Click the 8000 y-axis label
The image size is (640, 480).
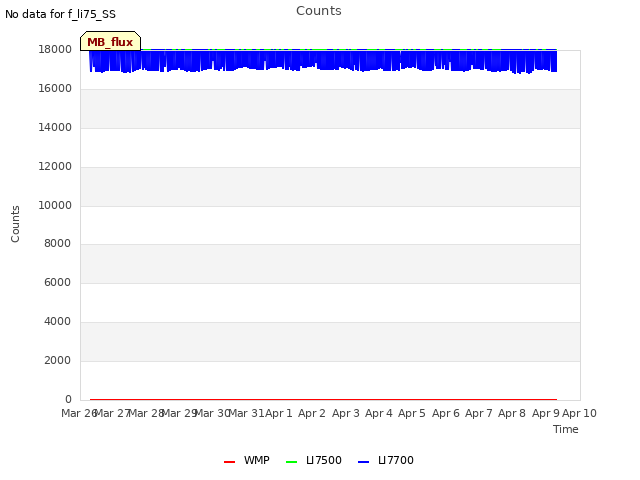(x=58, y=244)
